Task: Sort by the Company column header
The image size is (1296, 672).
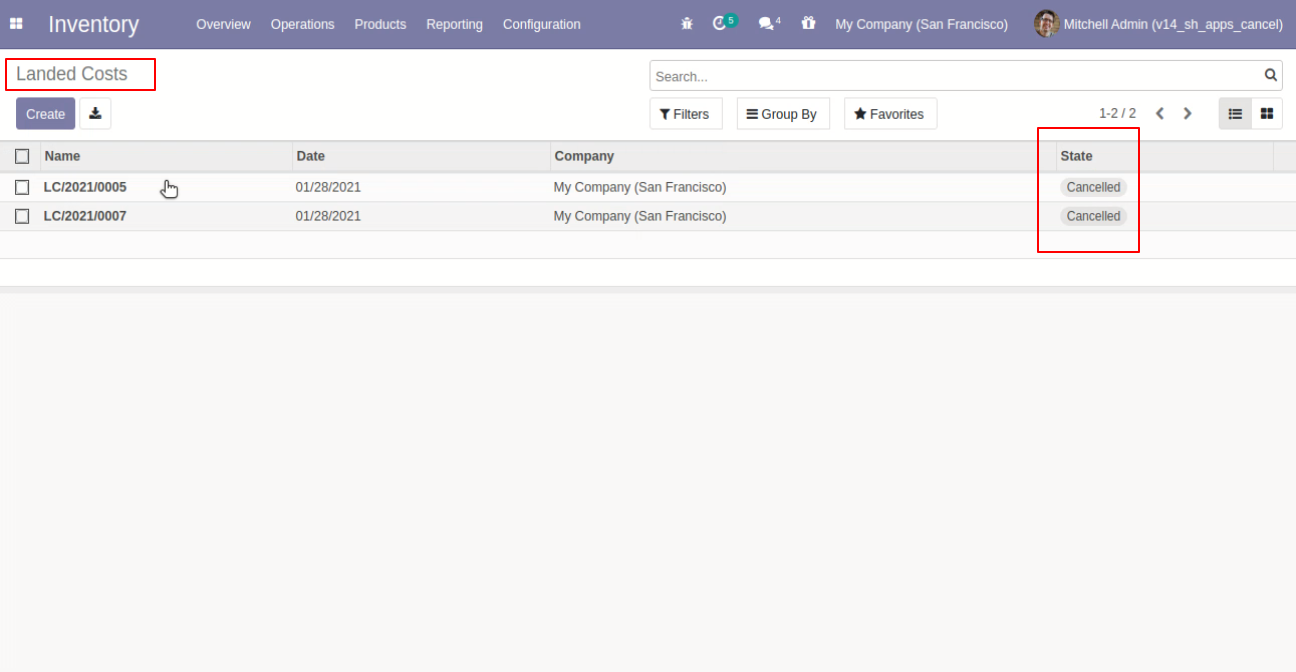Action: [x=803, y=156]
